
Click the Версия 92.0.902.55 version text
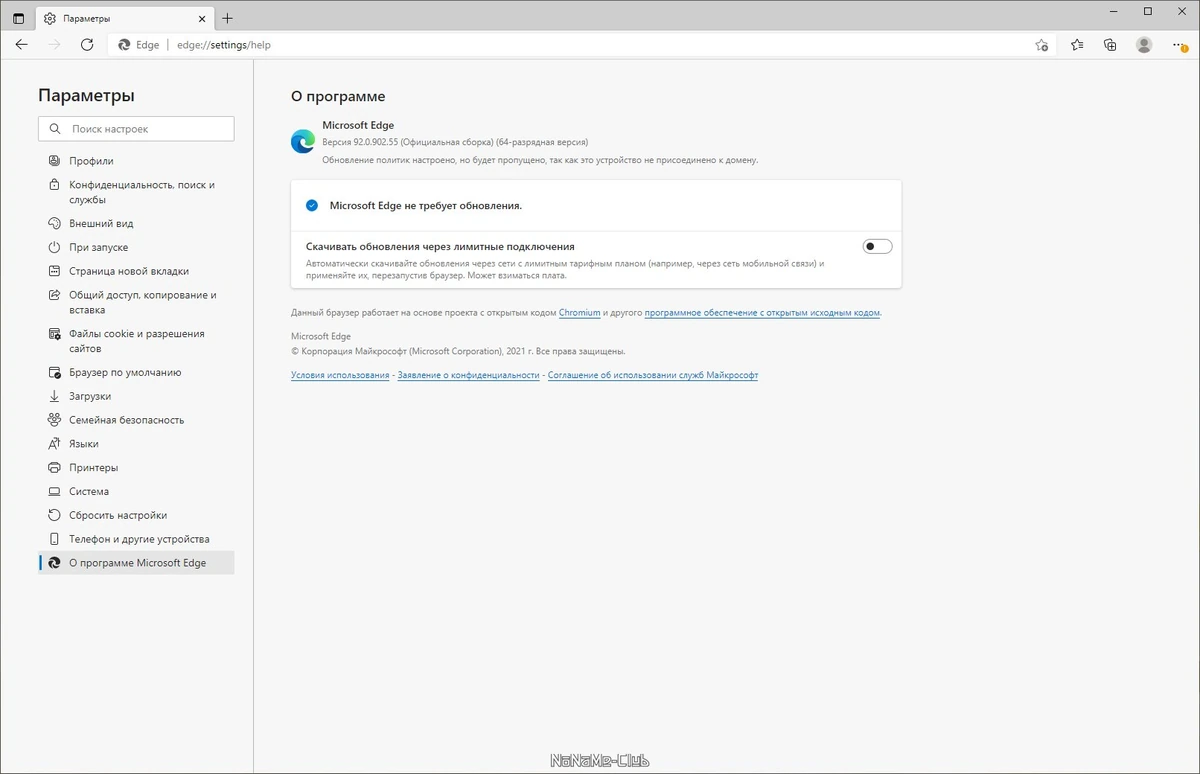point(455,142)
